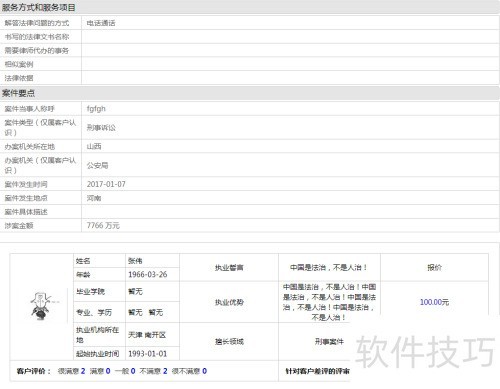Click the 相似案例 label
This screenshot has height=389, width=500.
[19, 64]
